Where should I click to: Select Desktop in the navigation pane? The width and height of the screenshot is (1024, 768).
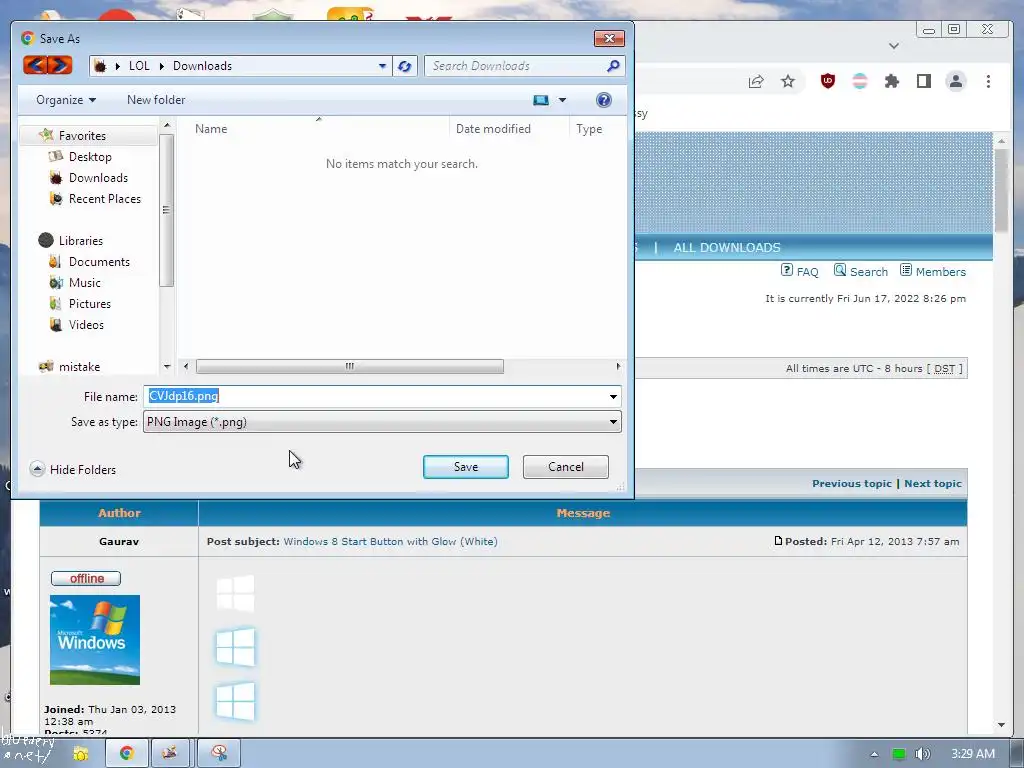point(90,157)
